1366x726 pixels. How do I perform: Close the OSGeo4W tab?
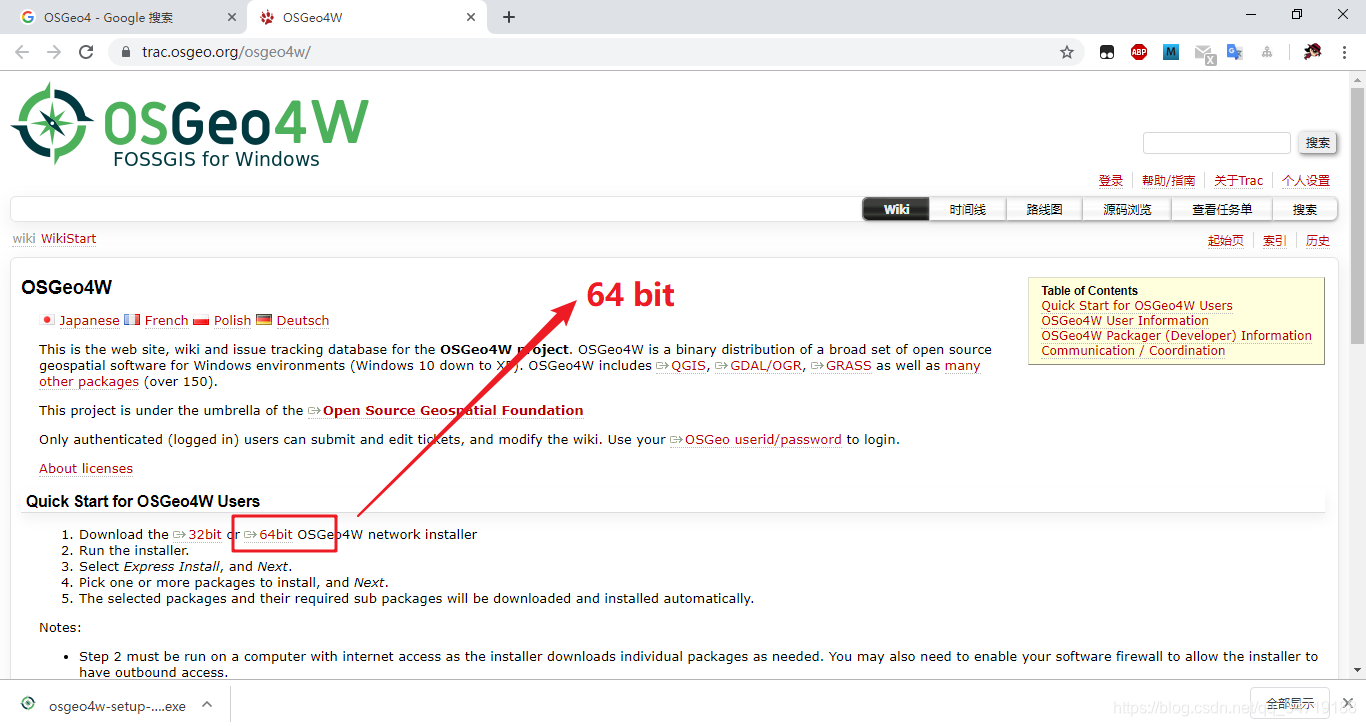click(x=471, y=17)
